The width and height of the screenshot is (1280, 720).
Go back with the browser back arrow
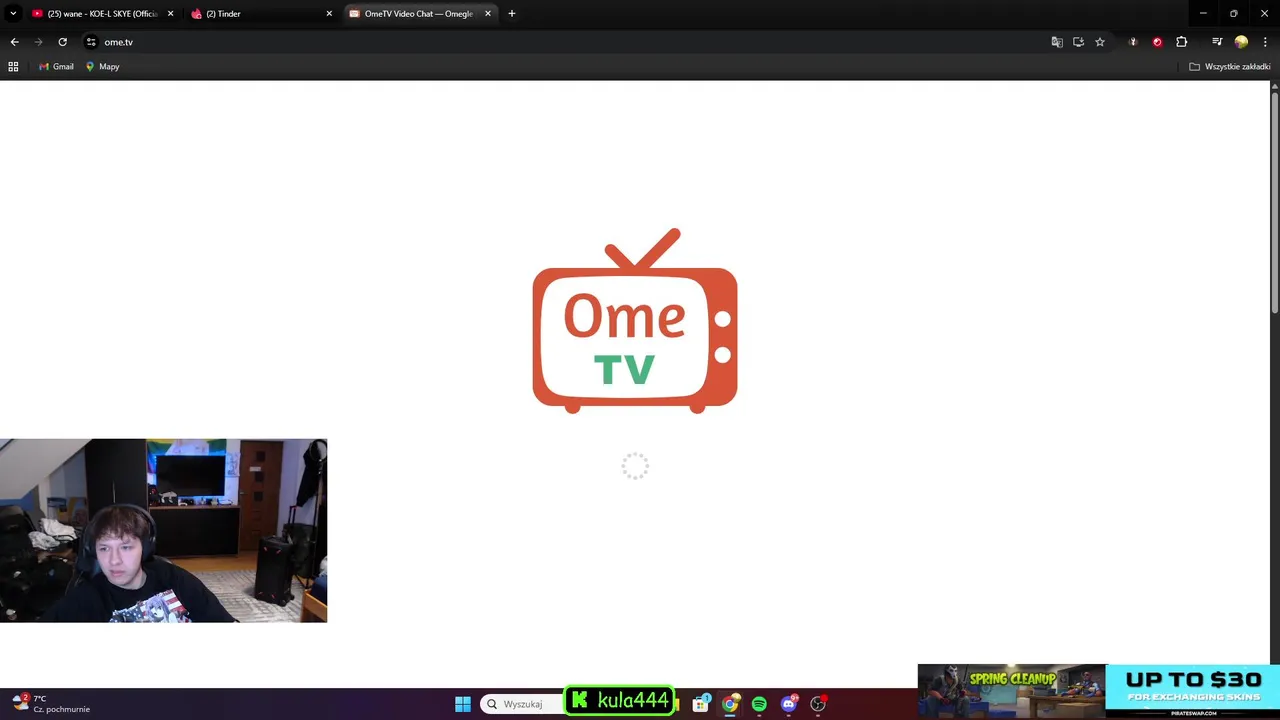point(14,42)
